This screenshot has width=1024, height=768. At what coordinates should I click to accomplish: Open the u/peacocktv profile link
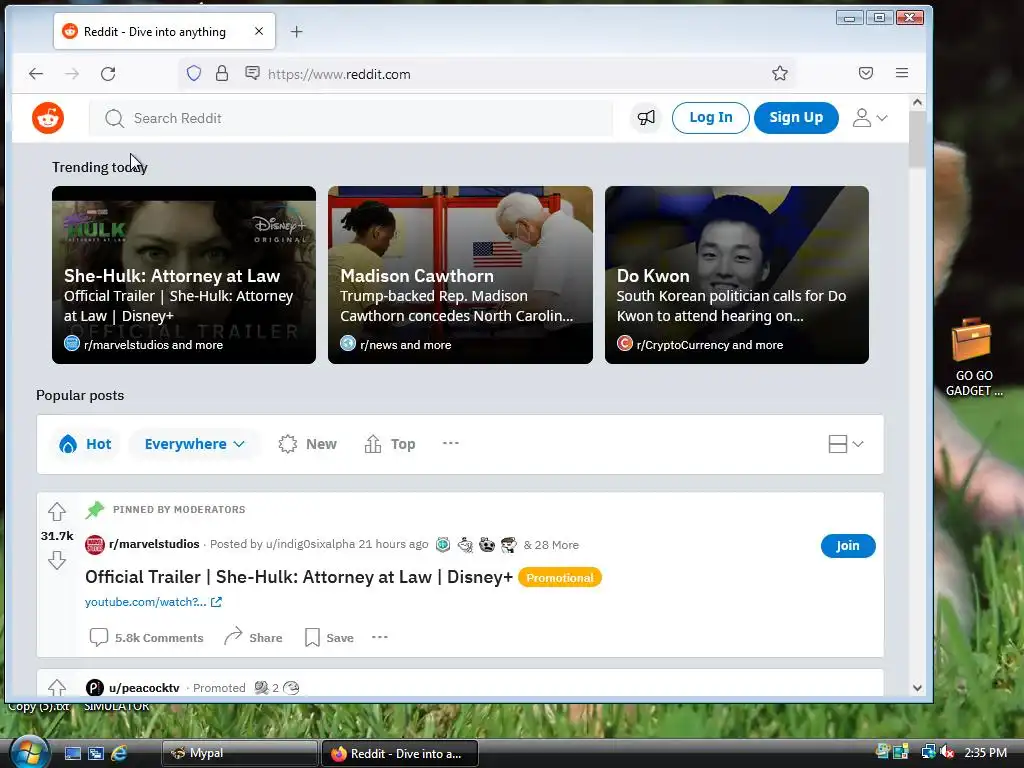[x=144, y=688]
